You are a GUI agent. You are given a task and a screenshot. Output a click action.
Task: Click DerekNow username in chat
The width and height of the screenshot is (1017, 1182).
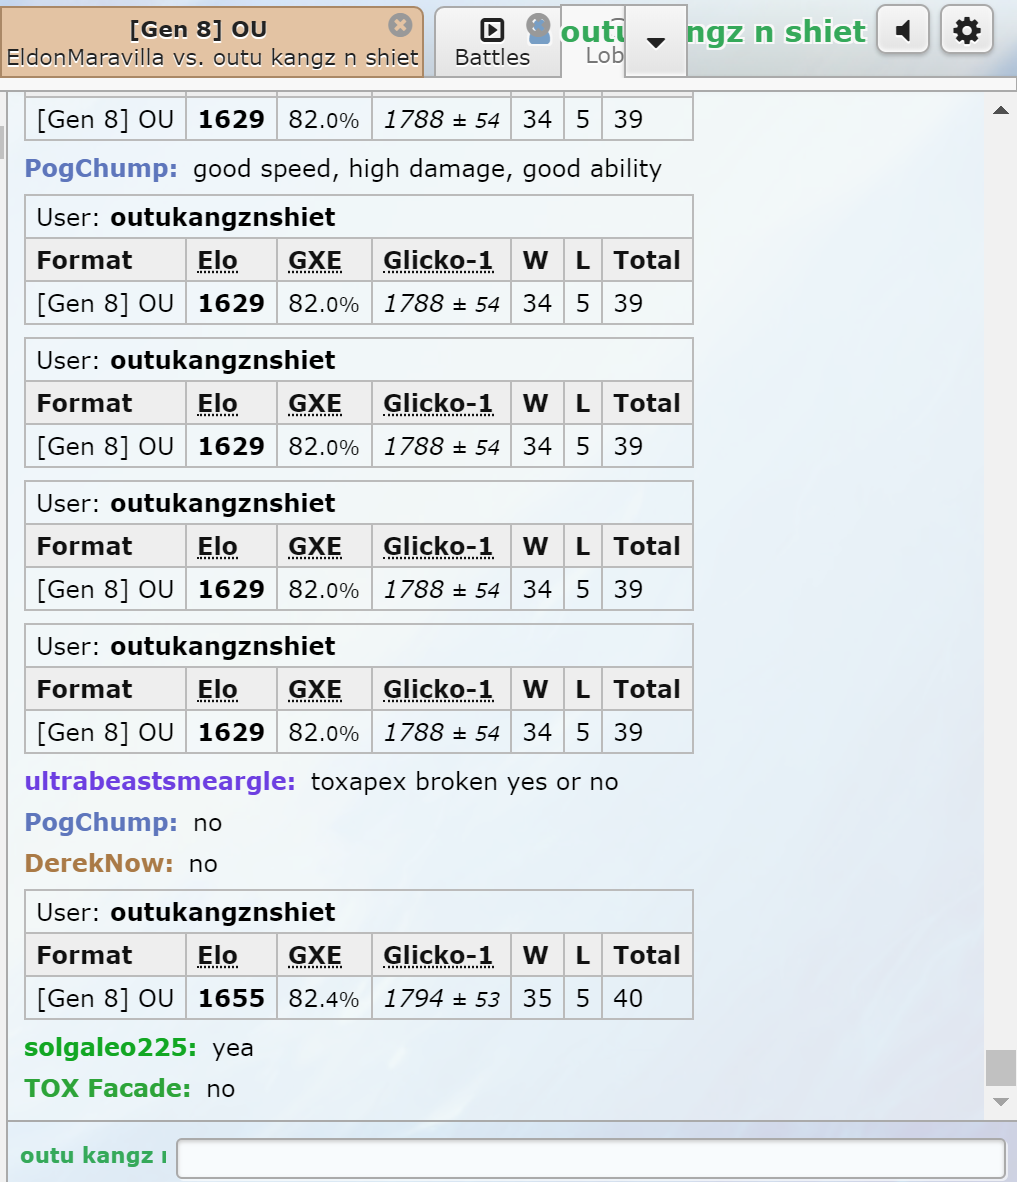click(x=99, y=863)
